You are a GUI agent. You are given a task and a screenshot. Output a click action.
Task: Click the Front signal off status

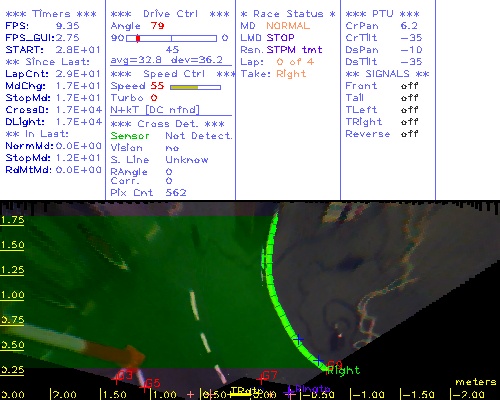(x=409, y=86)
